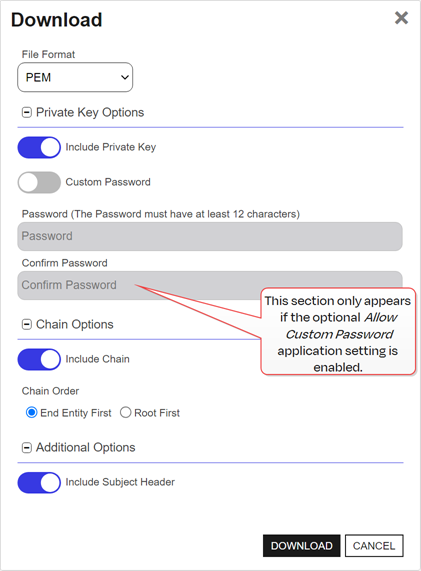Viewport: 421px width, 571px height.
Task: Click the dropdown chevron arrow beside PEM
Action: click(125, 77)
